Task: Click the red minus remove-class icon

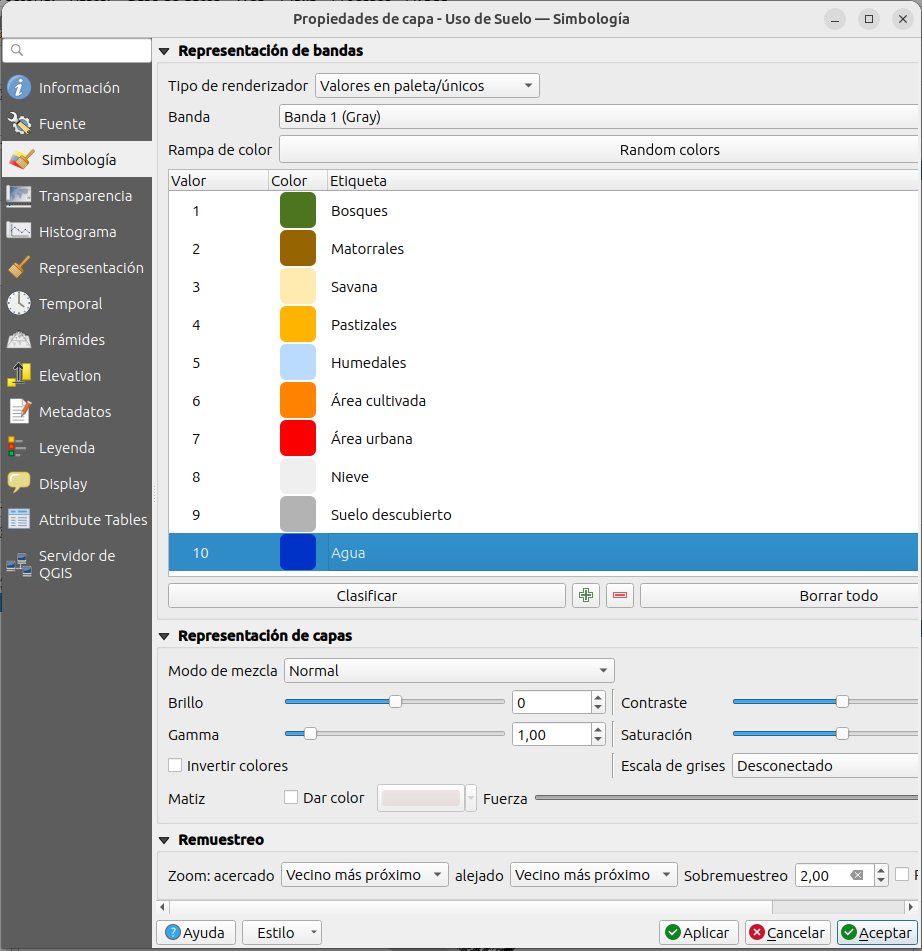Action: (x=621, y=596)
